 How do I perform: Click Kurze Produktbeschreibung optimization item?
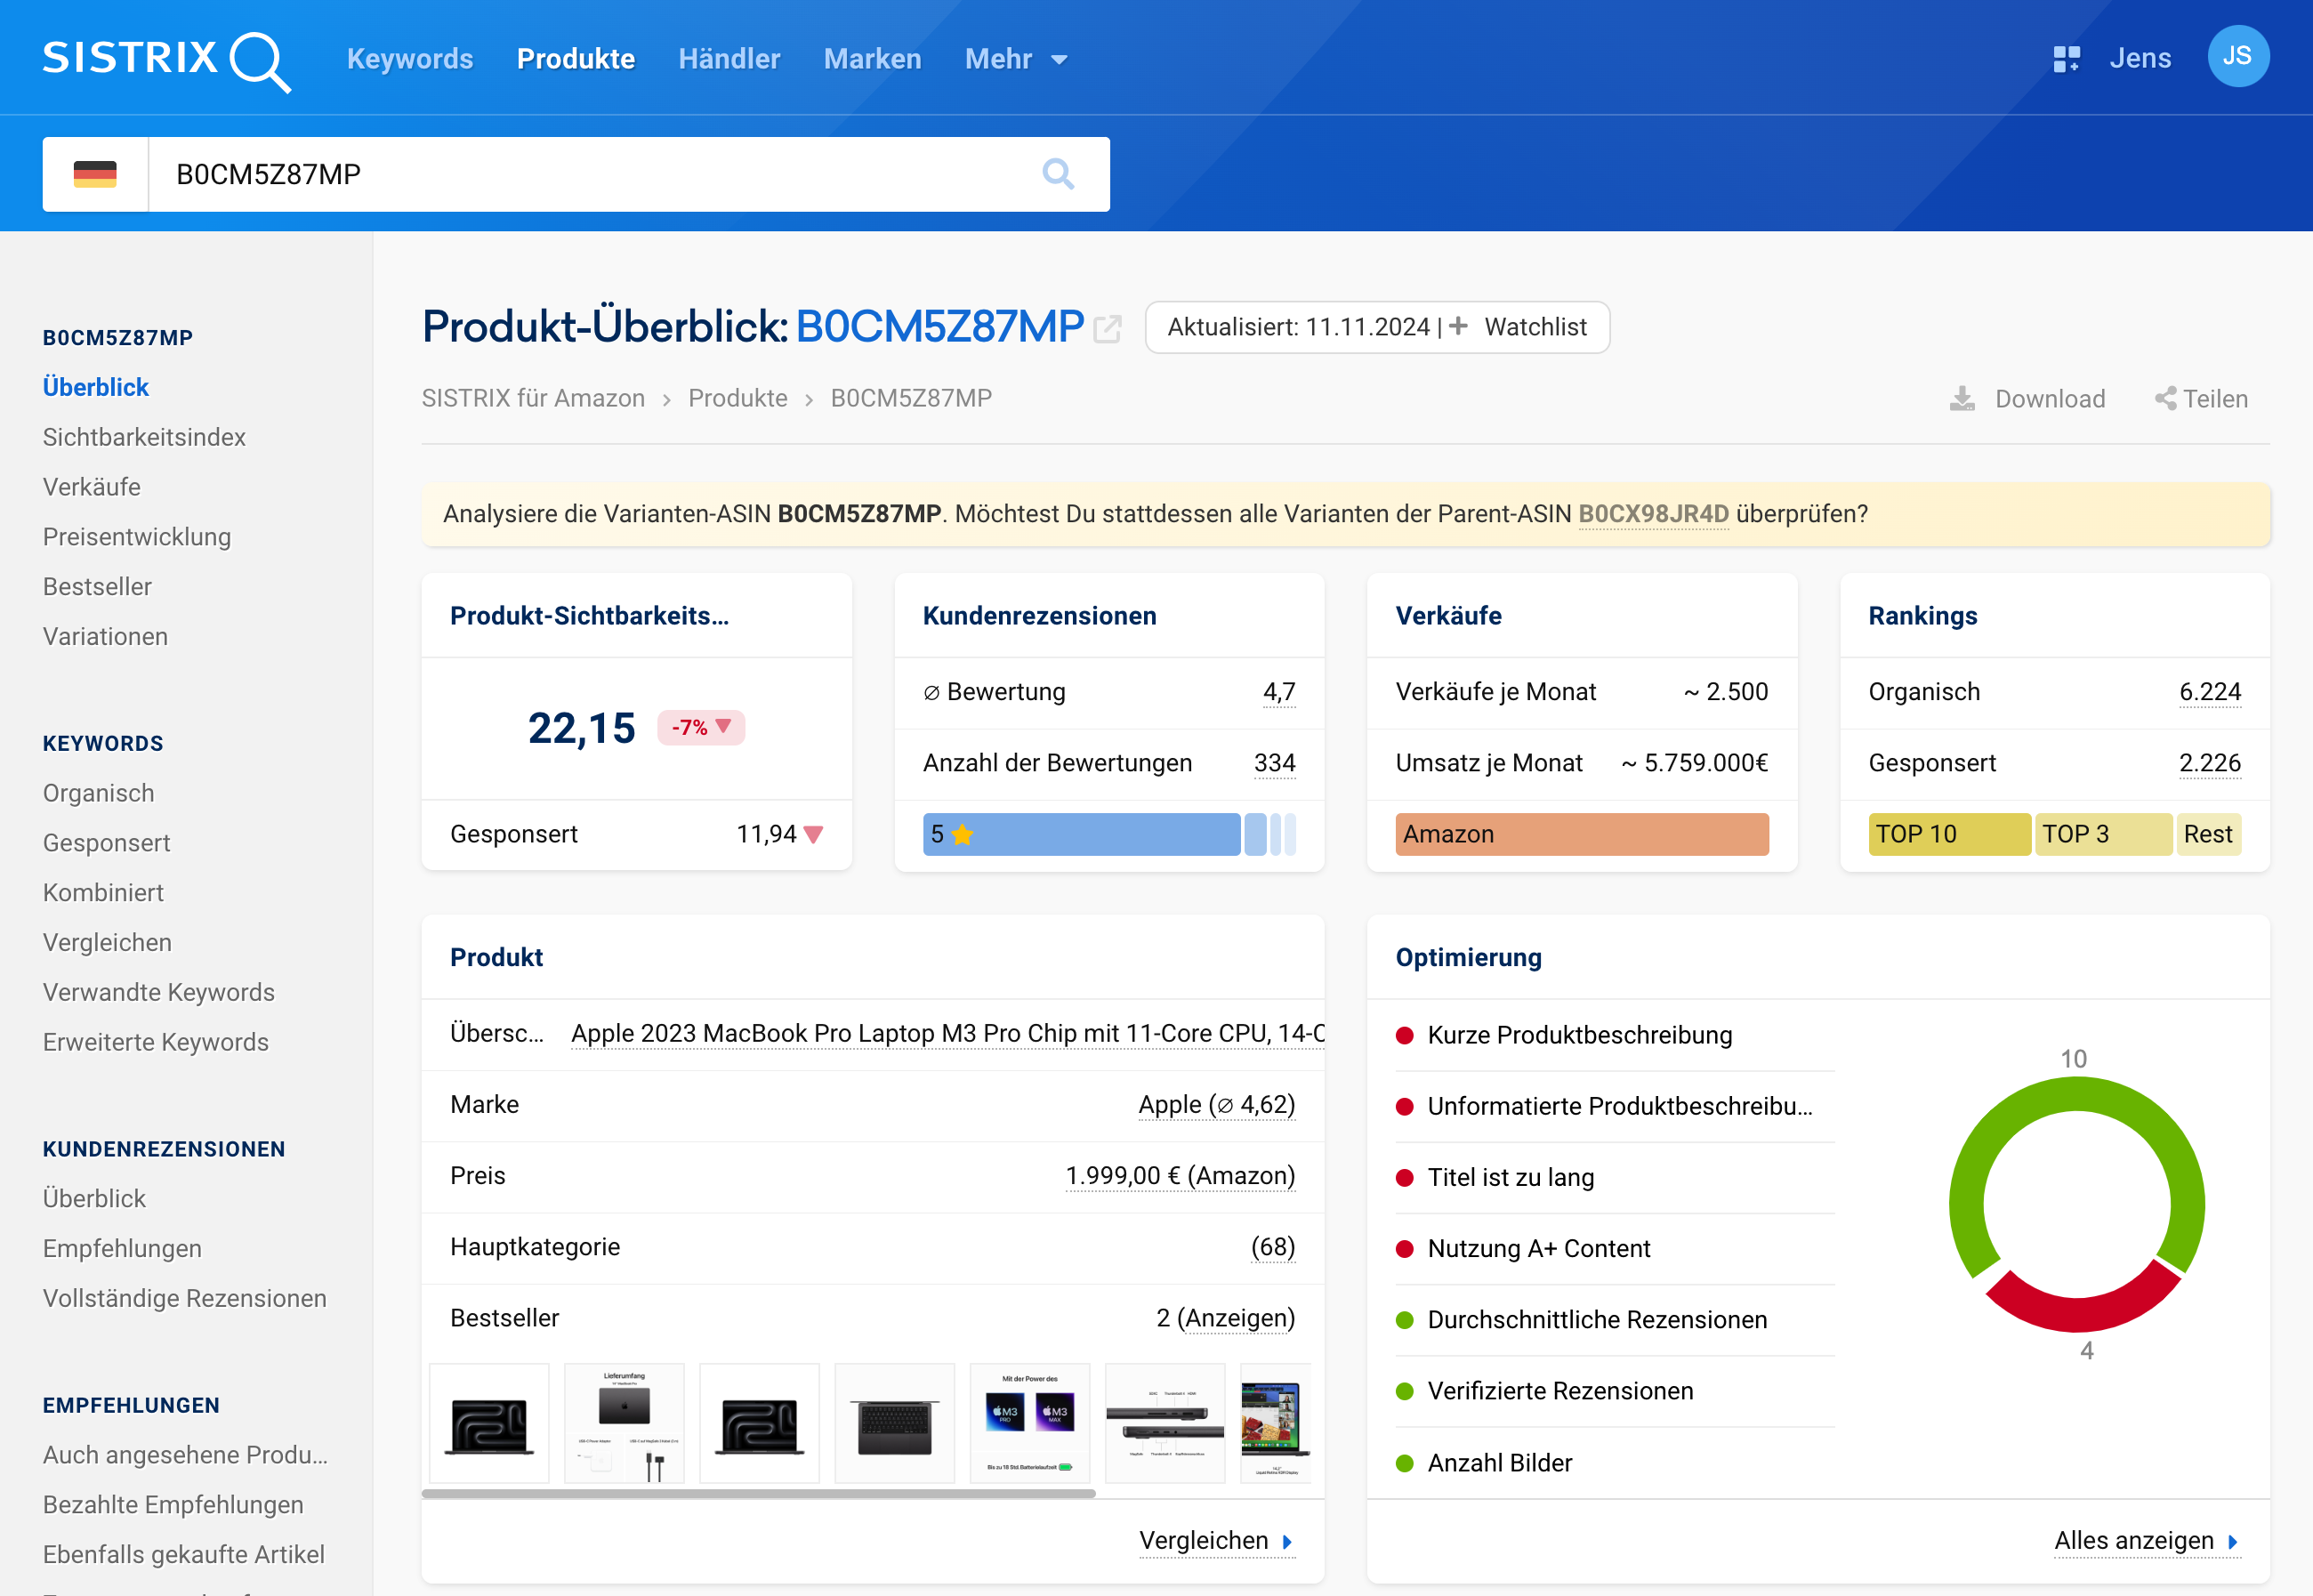(x=1579, y=1035)
